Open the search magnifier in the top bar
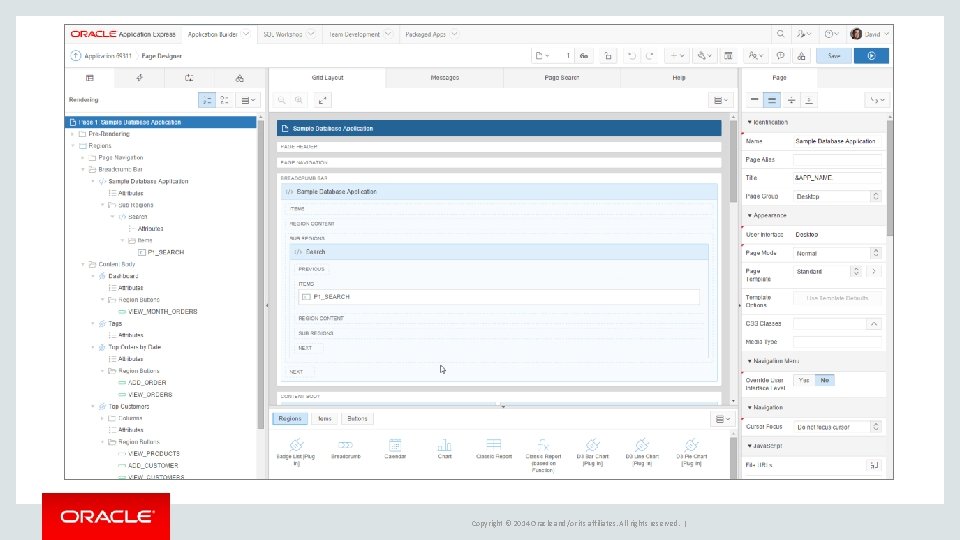Viewport: 960px width, 540px height. [x=780, y=34]
